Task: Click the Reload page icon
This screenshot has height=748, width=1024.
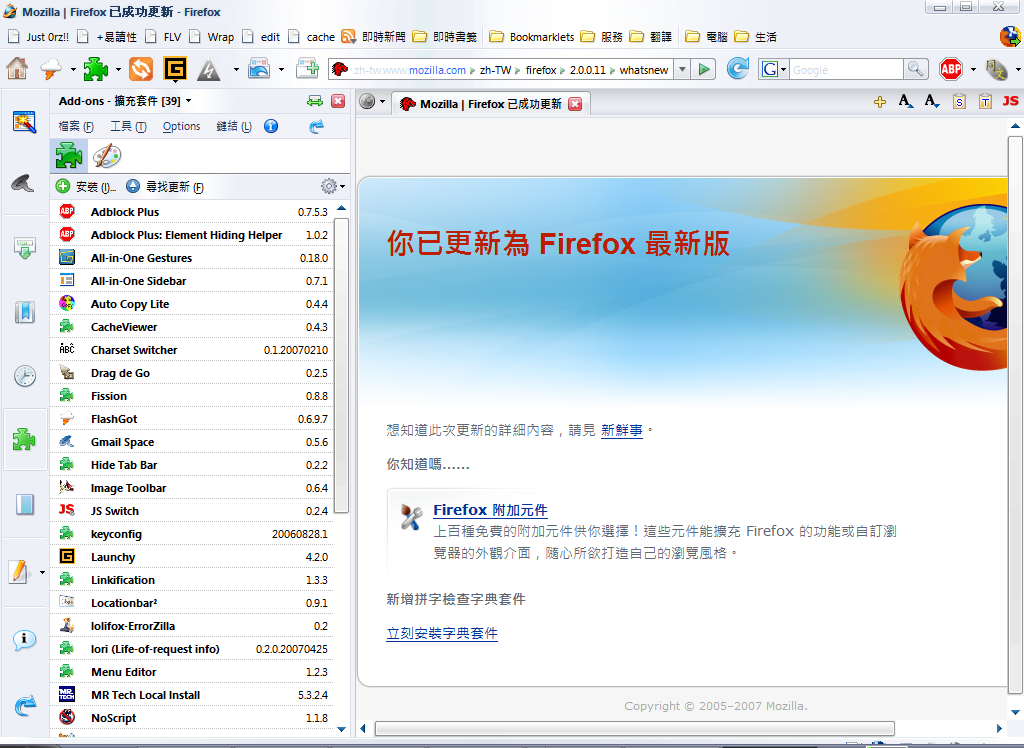Action: click(x=737, y=69)
